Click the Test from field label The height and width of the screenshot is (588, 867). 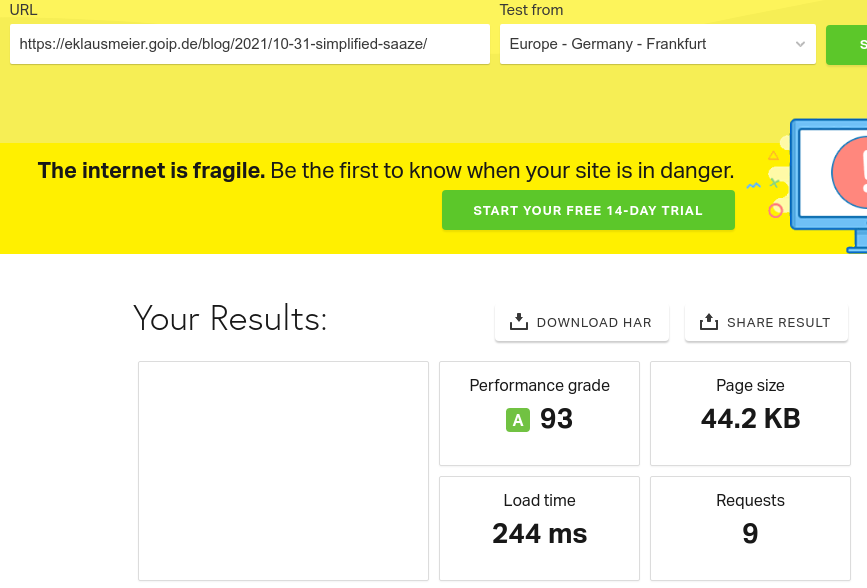coord(531,10)
